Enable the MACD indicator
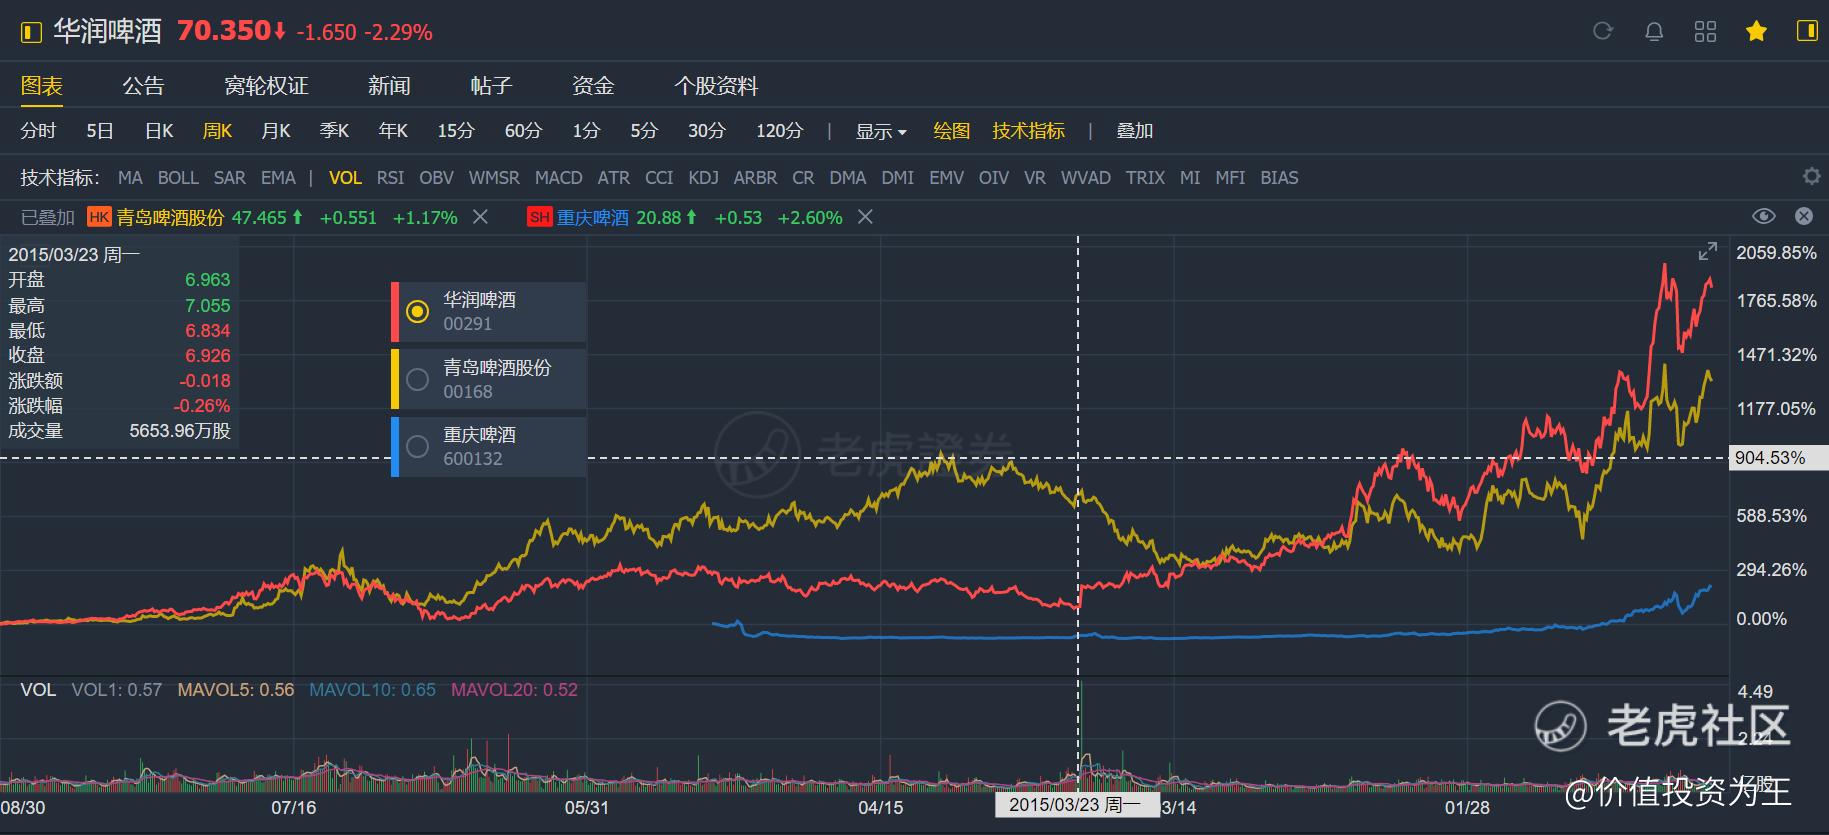1829x835 pixels. 558,177
